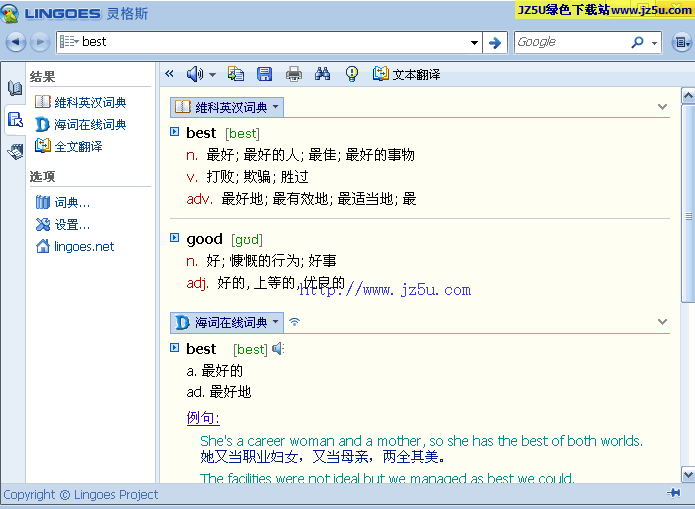695x509 pixels.
Task: Click the headword 'good' in results
Action: 204,239
